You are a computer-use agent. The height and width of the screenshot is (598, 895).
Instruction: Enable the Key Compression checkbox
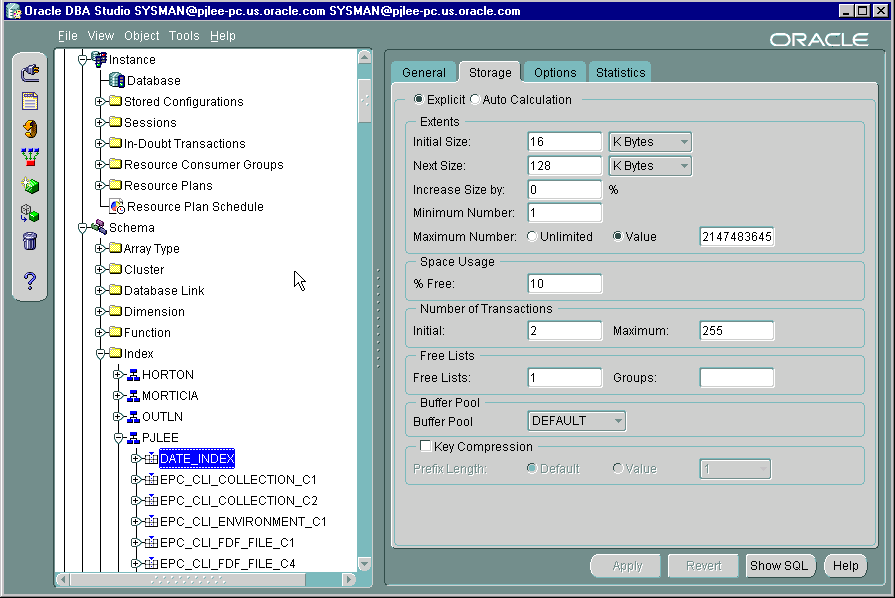(425, 447)
